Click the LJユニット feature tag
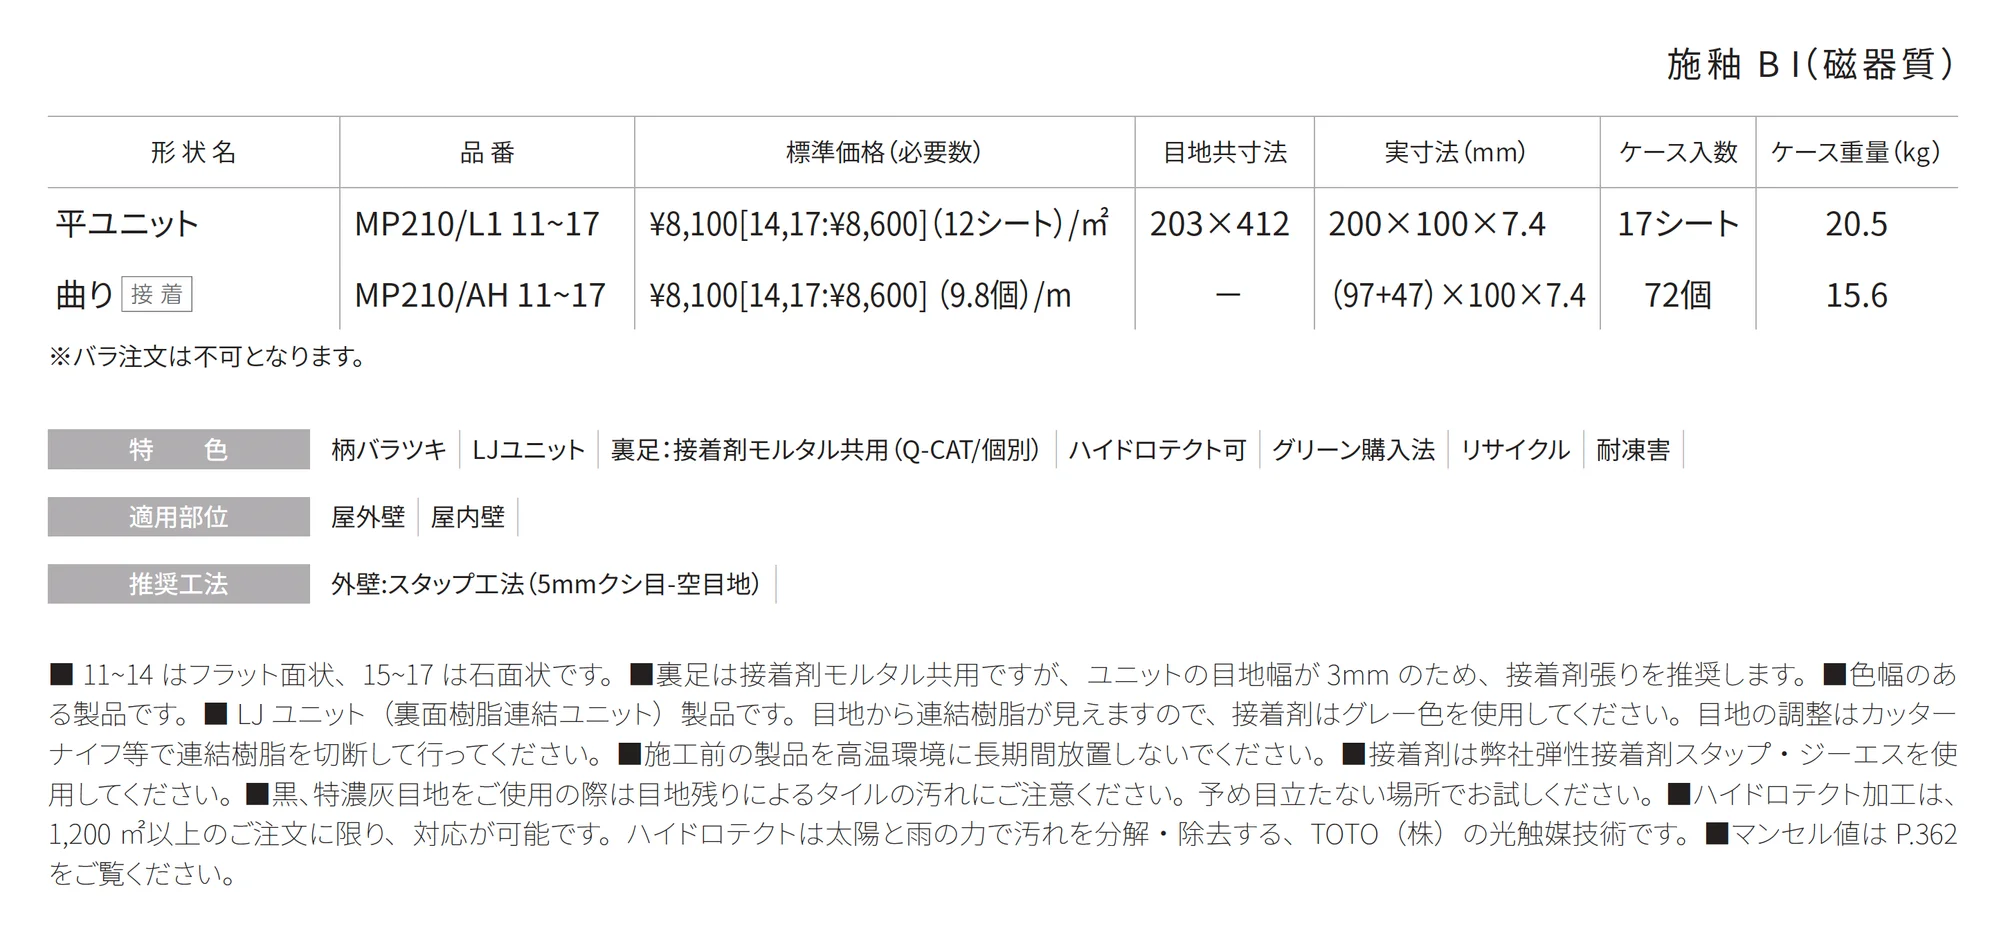 528,450
